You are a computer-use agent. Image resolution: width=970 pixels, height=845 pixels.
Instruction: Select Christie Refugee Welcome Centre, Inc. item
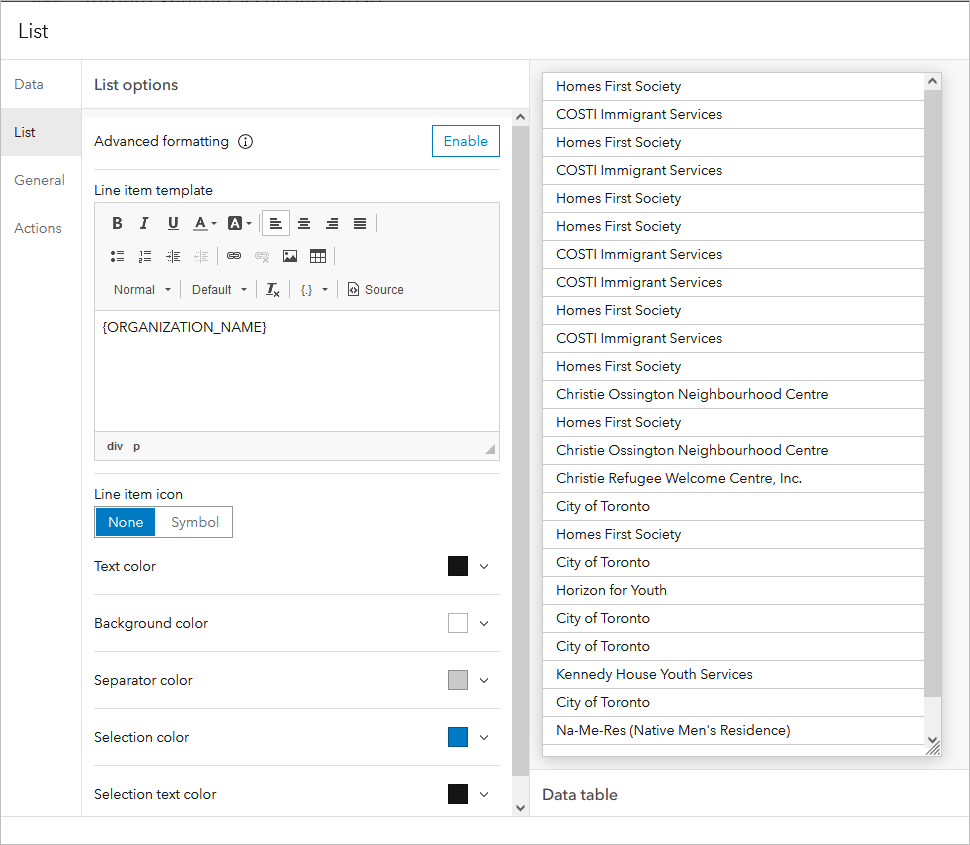(733, 478)
